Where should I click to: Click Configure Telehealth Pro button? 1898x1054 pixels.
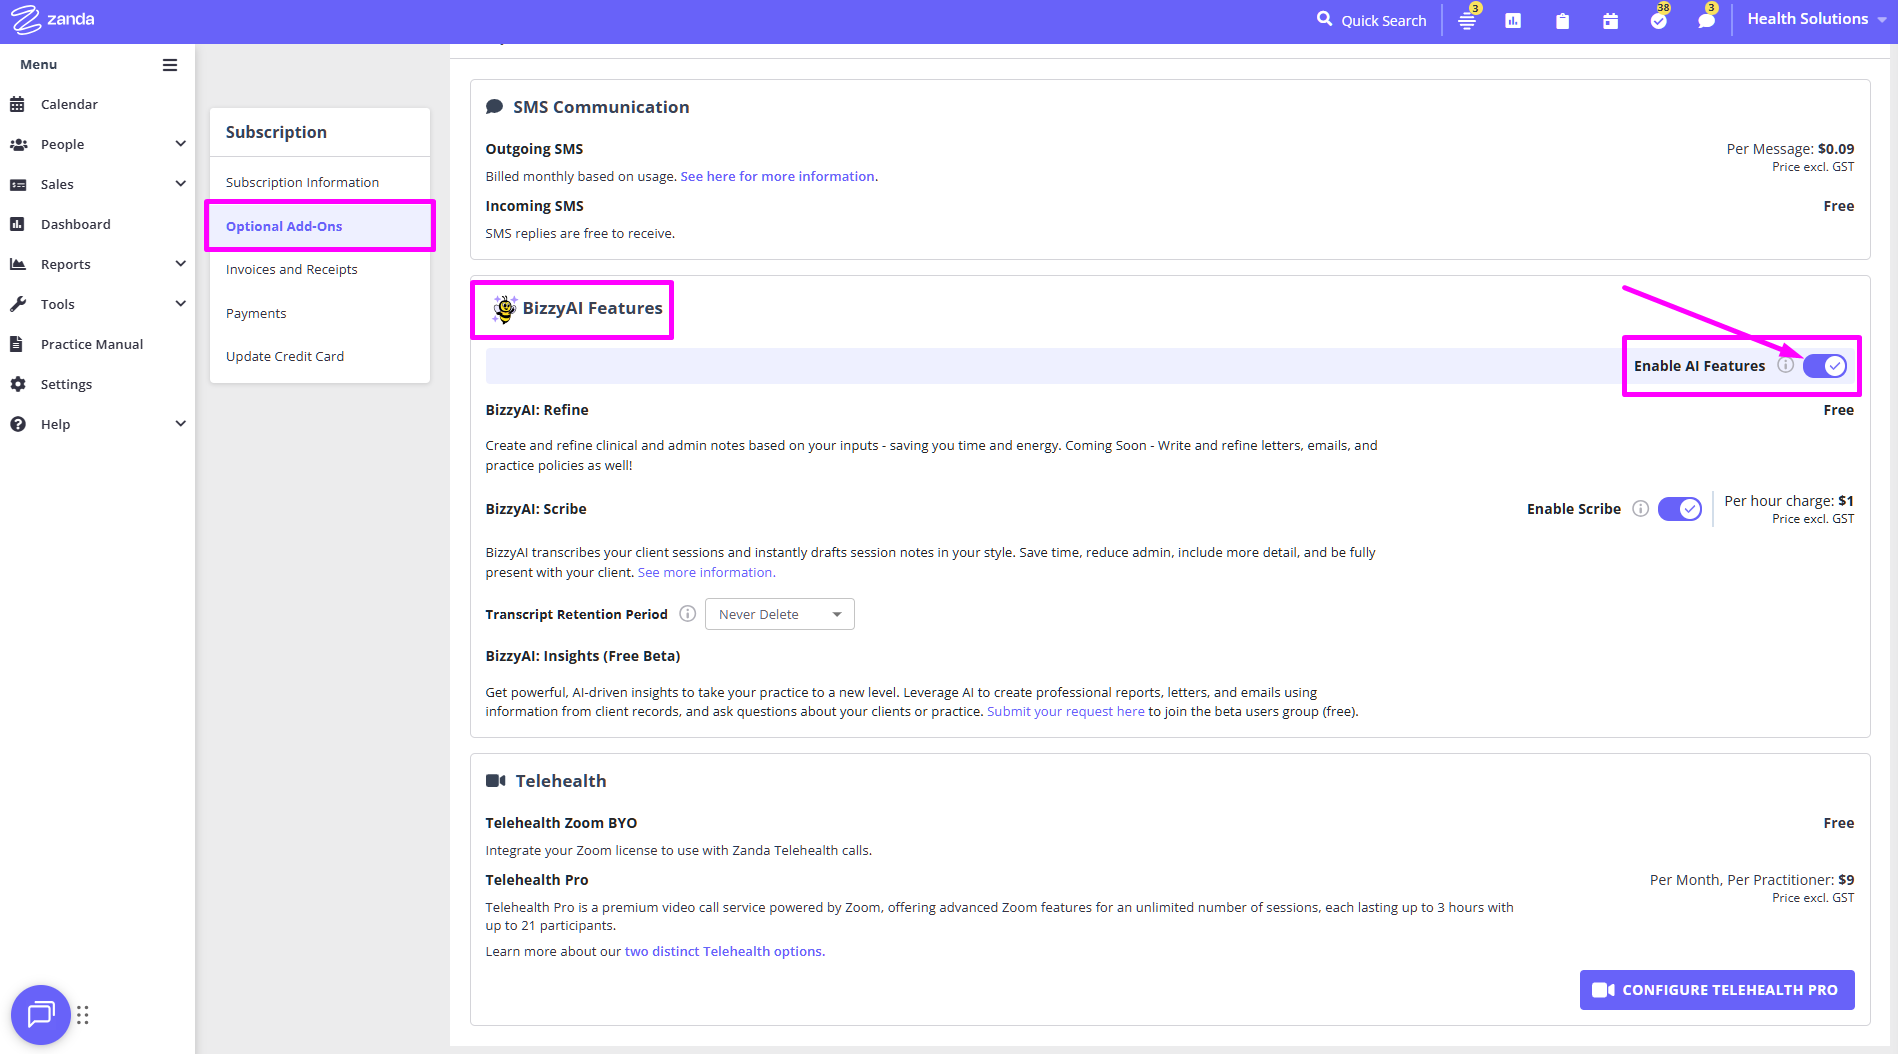point(1716,990)
